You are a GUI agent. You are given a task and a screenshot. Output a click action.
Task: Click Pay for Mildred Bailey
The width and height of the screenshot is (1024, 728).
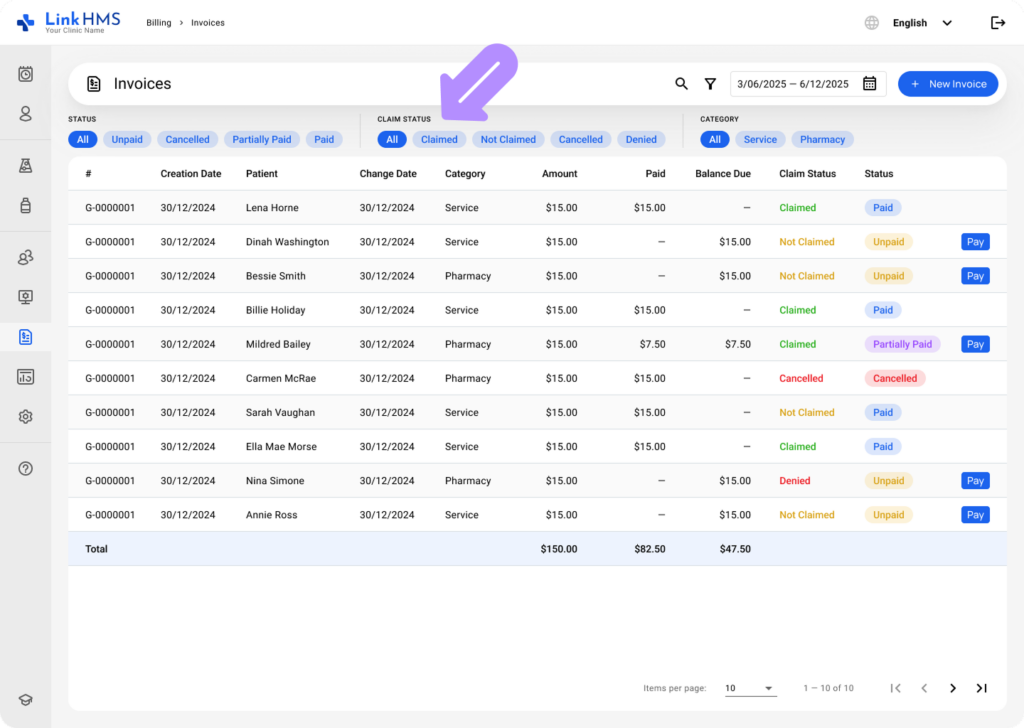point(975,344)
